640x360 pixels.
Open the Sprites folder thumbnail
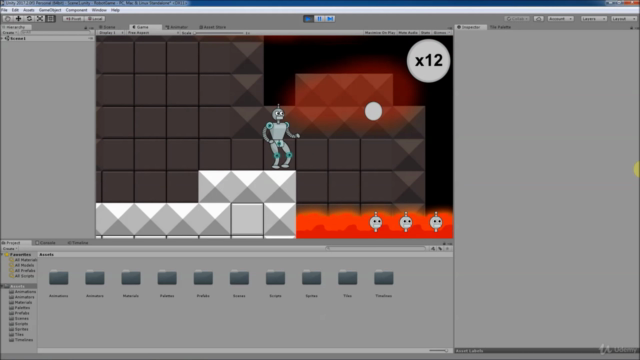coord(311,278)
